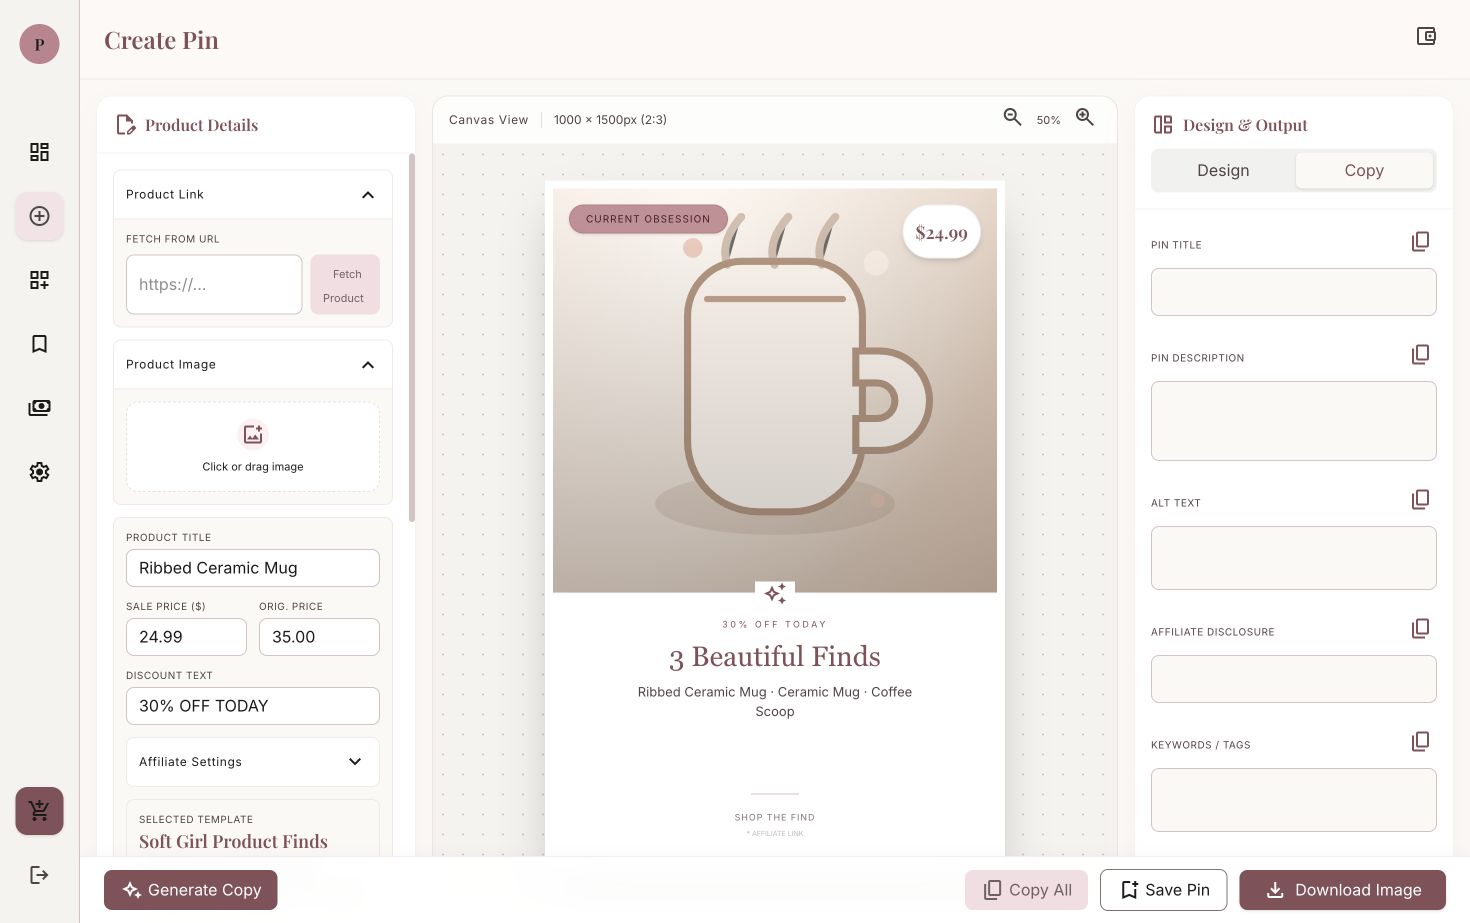This screenshot has width=1470, height=923.
Task: Click Fetch Product button
Action: tap(345, 285)
